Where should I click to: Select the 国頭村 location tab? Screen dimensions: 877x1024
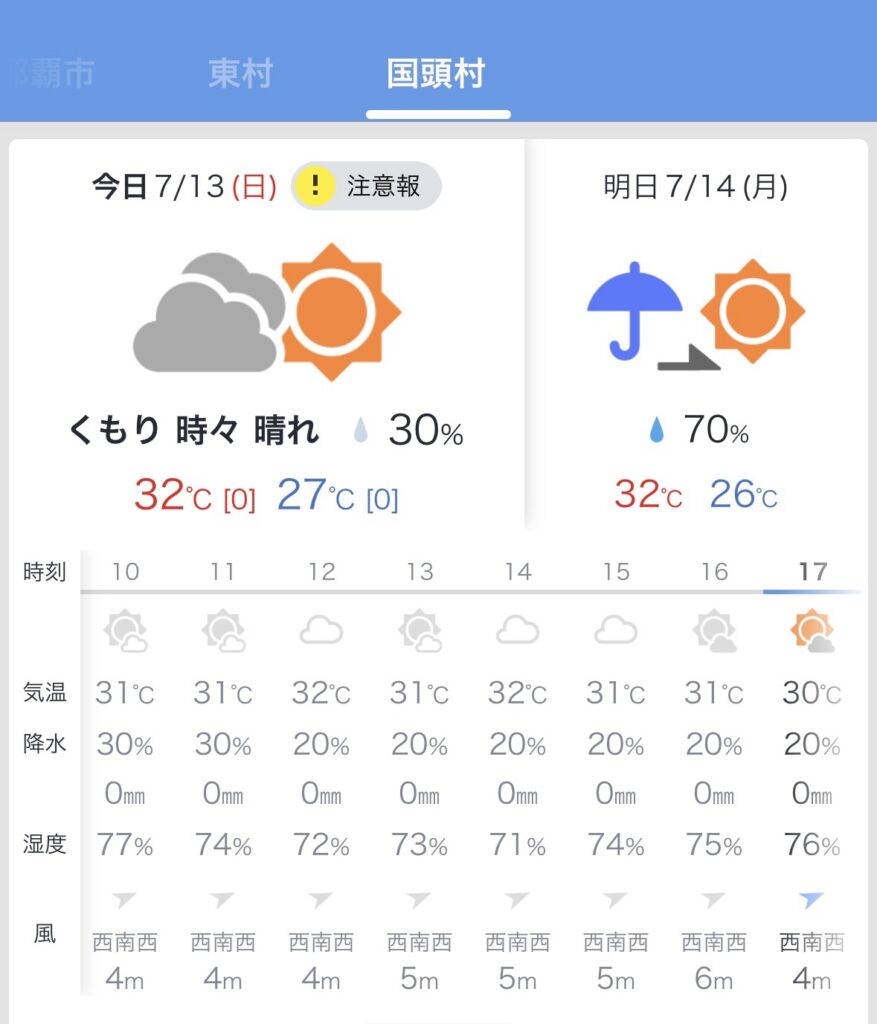[x=436, y=73]
